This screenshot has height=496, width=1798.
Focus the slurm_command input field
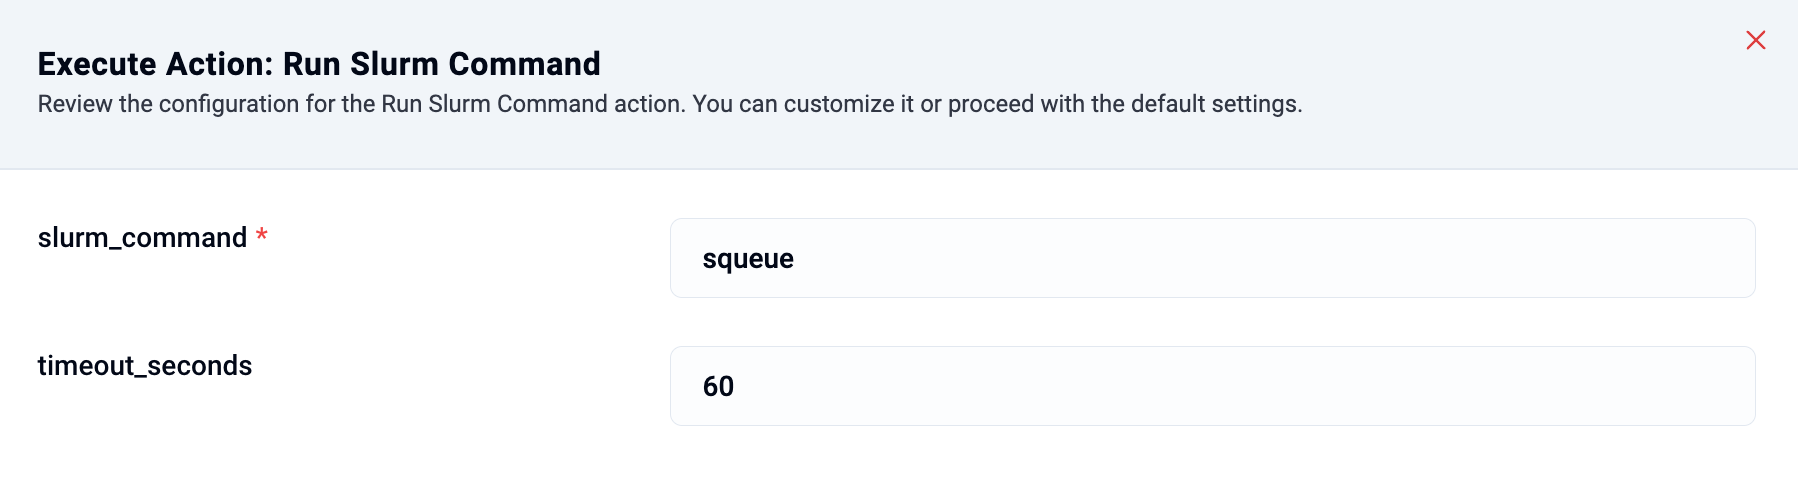(x=1212, y=258)
